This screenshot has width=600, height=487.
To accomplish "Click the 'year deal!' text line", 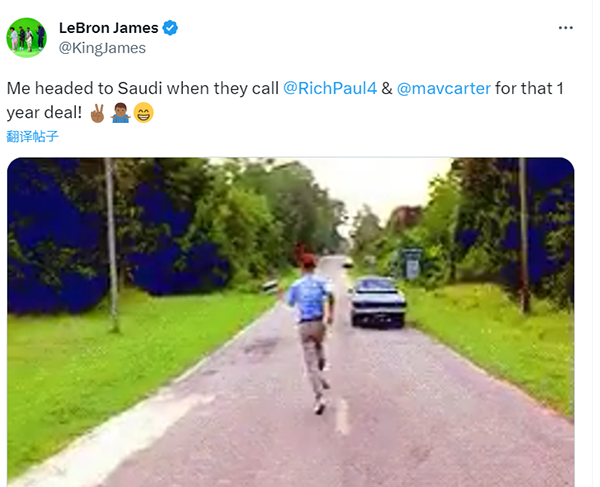I will pyautogui.click(x=44, y=113).
